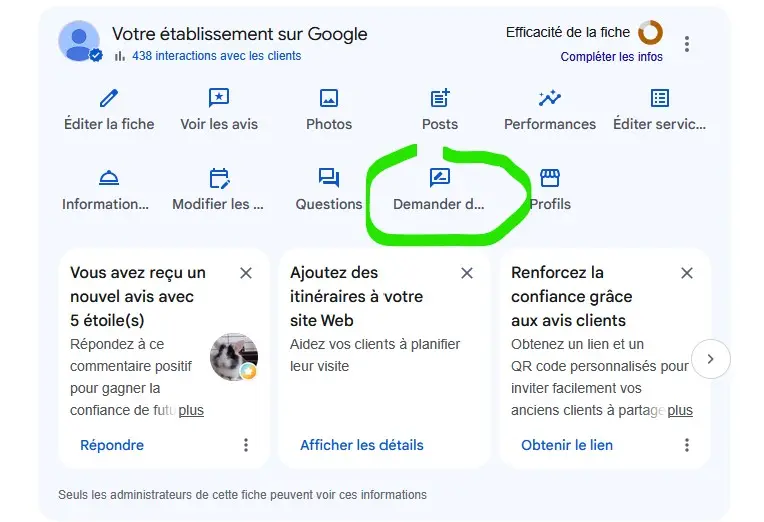Viewport: 764px width, 522px height.
Task: Dismiss the Ajoutez des itinéraires card
Action: pos(467,273)
